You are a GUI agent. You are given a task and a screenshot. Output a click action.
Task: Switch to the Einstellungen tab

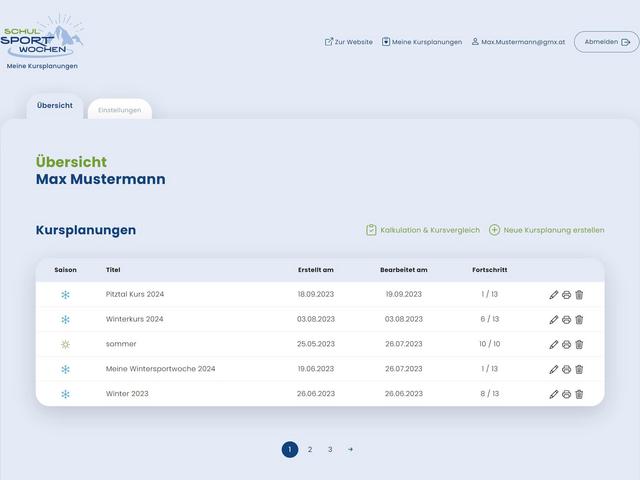click(x=120, y=110)
